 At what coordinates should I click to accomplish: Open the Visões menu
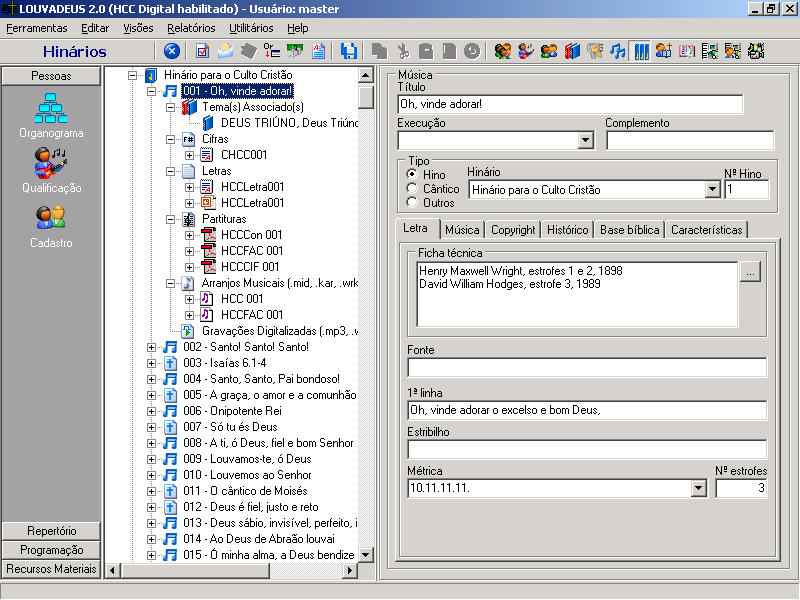point(138,28)
